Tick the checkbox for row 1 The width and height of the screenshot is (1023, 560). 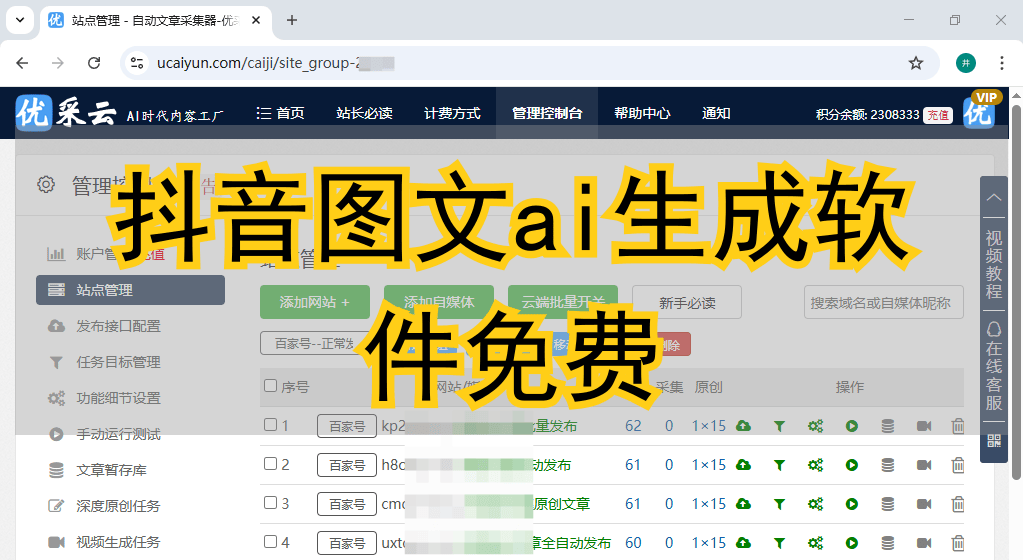(270, 425)
